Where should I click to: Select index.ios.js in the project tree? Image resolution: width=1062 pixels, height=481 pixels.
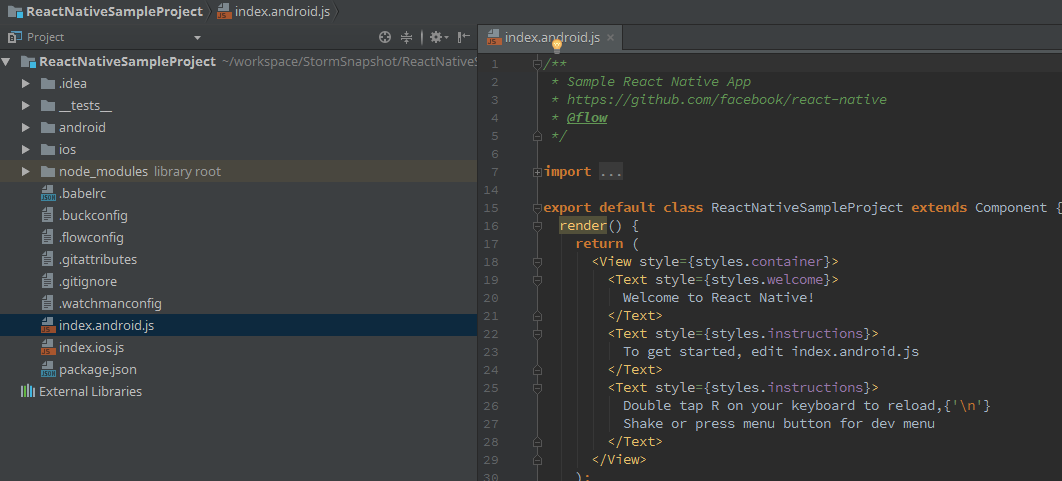coord(91,348)
